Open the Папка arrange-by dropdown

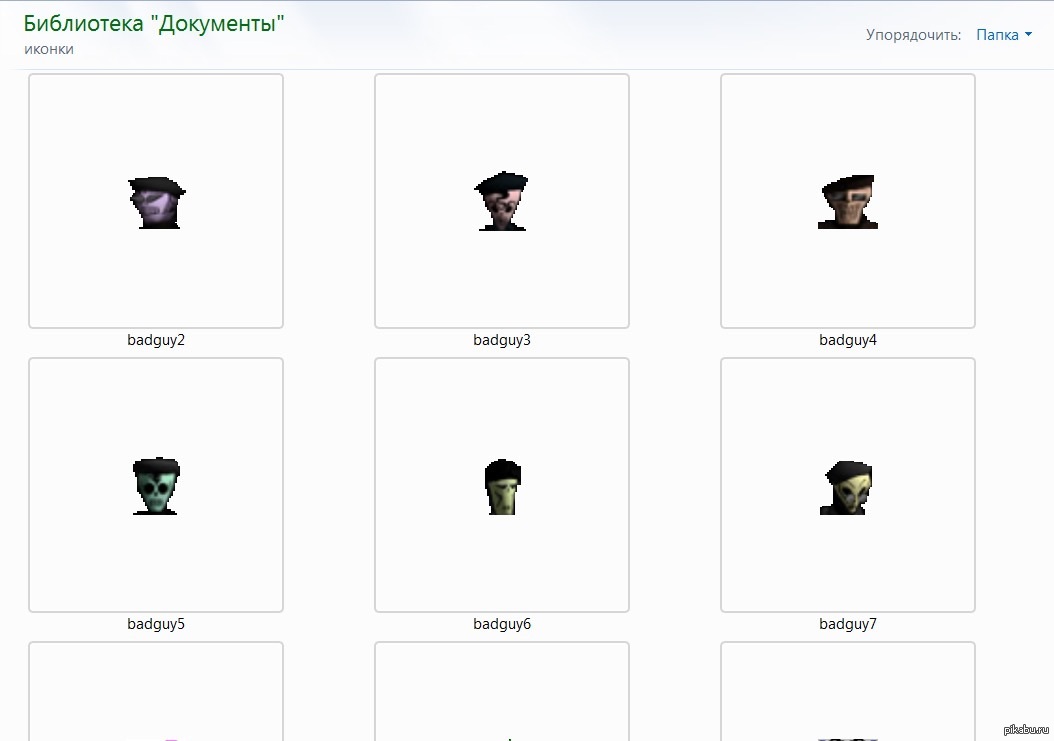[x=998, y=35]
